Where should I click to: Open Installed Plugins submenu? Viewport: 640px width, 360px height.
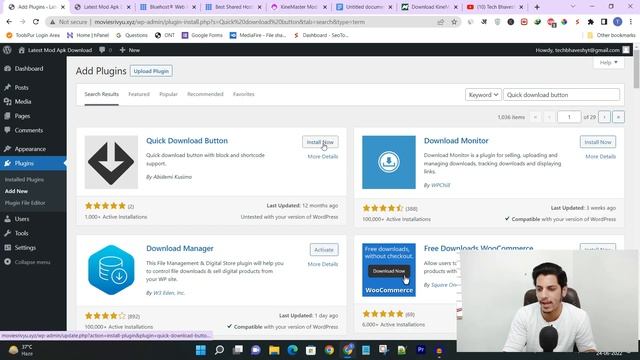click(x=24, y=180)
